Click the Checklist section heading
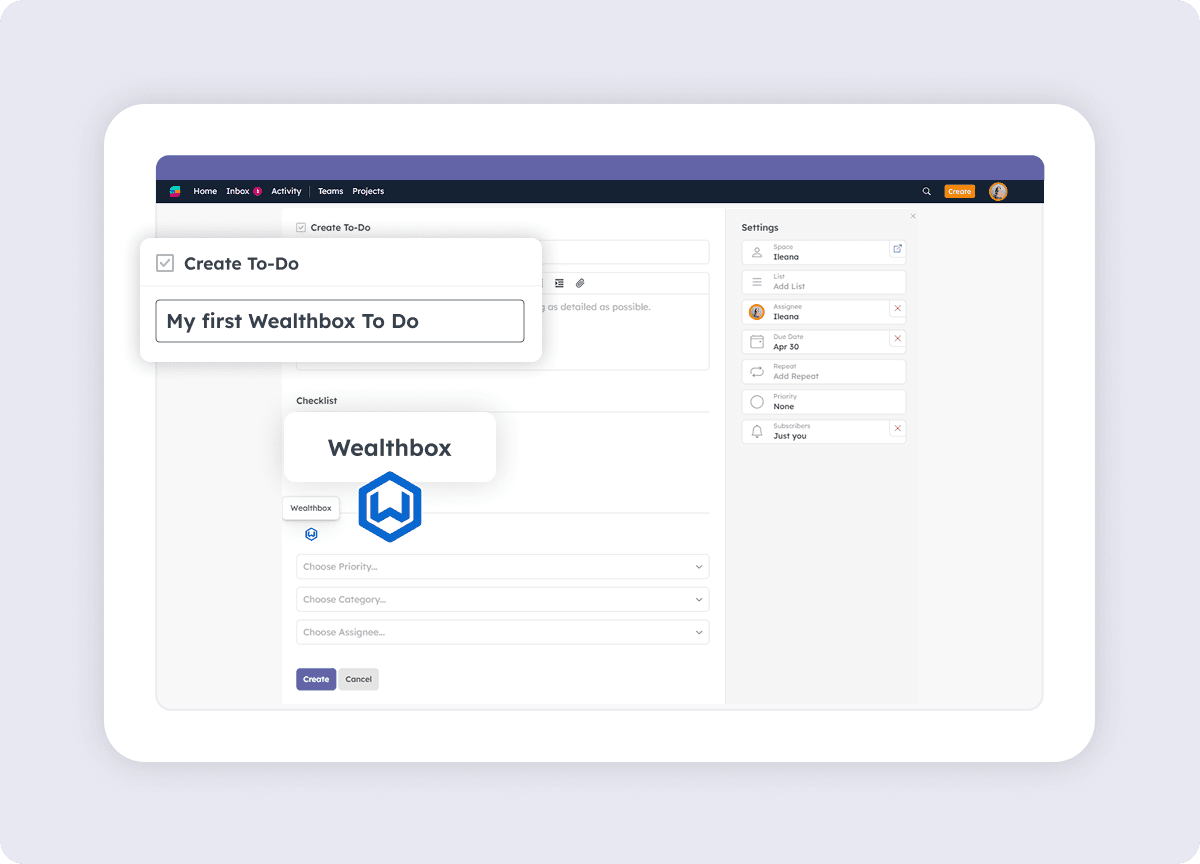Screen dimensions: 1200x864 (x=316, y=401)
